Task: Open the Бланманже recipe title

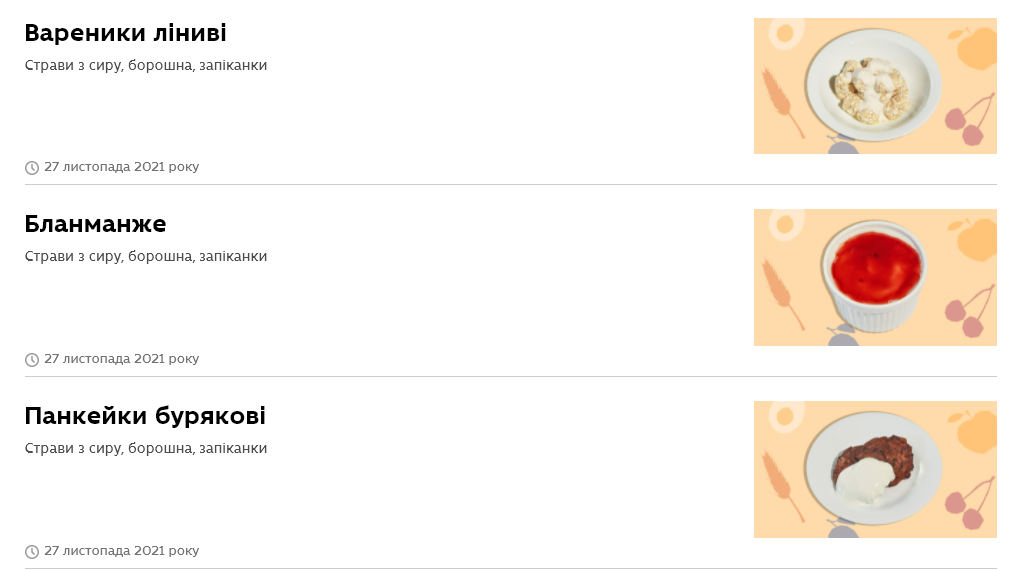Action: 96,225
